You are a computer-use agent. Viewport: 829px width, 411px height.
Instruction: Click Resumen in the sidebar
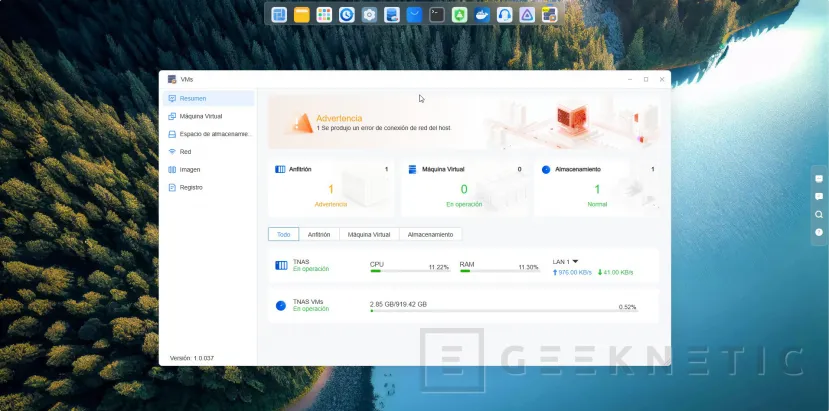tap(192, 98)
